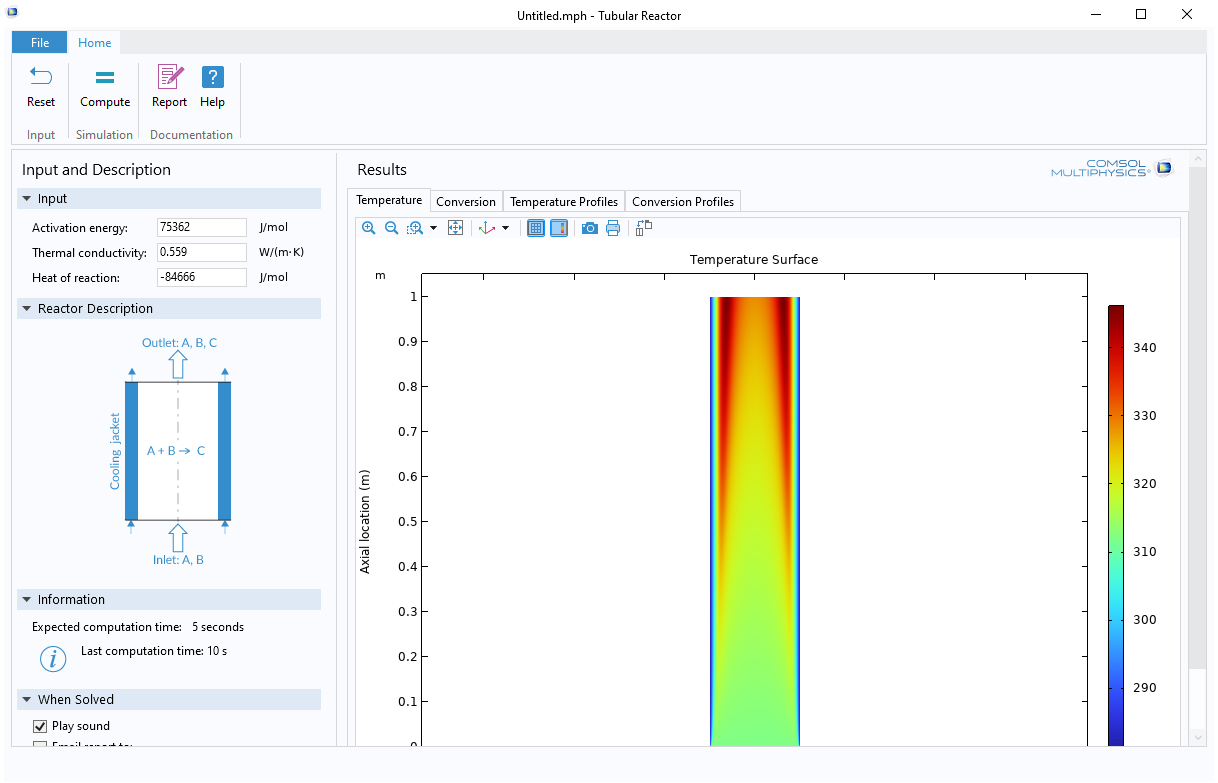Open the zoom box dropdown arrow
1218x783 pixels.
click(433, 228)
